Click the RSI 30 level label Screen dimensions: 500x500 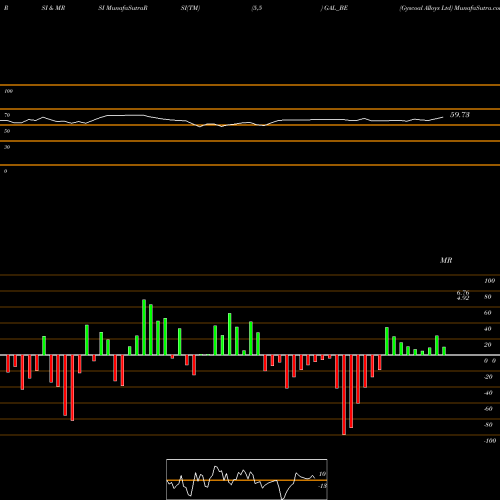point(7,147)
